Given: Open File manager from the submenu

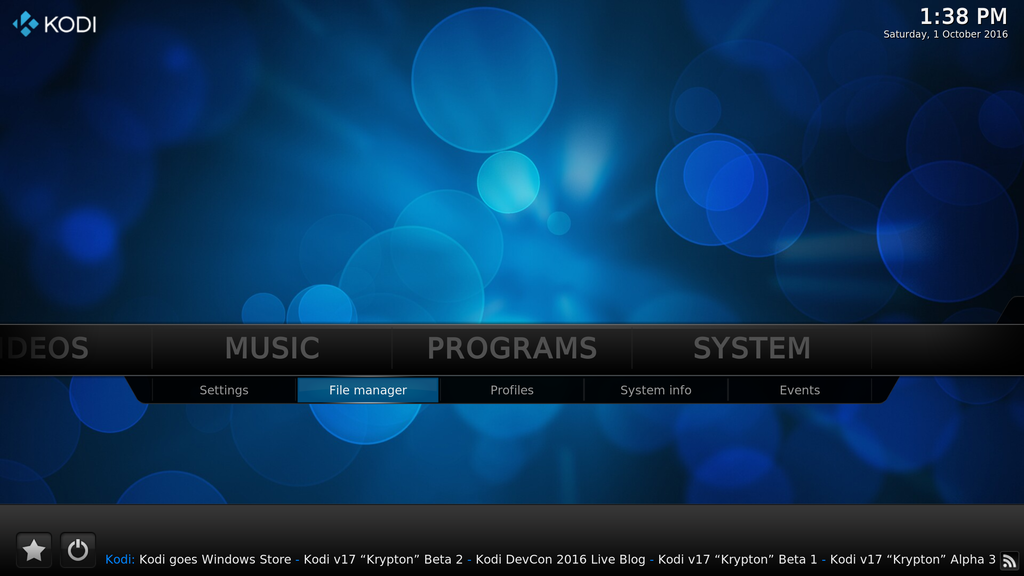Looking at the screenshot, I should 368,390.
